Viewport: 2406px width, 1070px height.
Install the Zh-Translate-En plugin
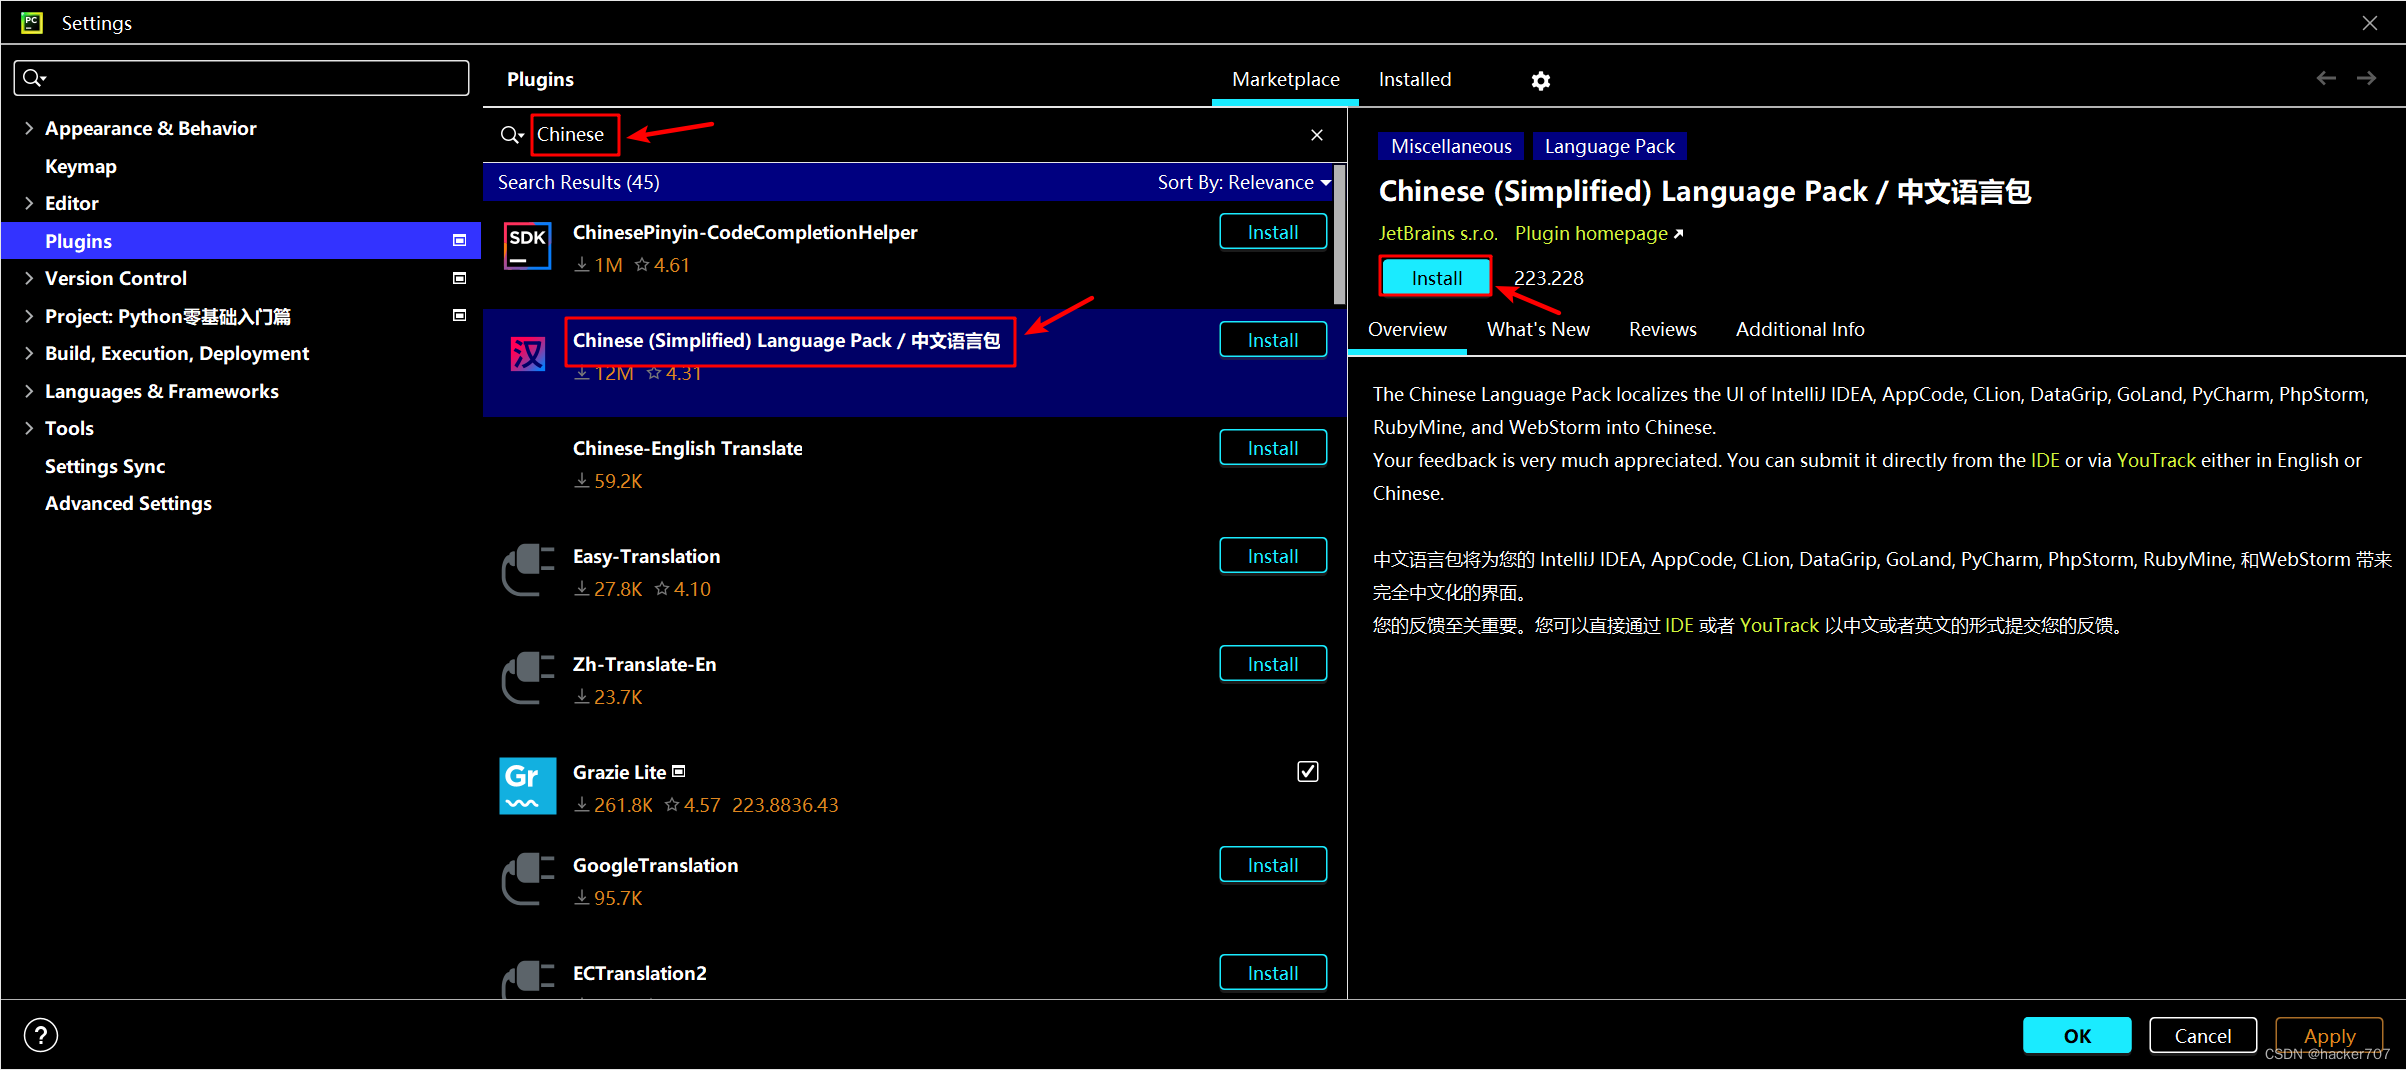pyautogui.click(x=1273, y=664)
